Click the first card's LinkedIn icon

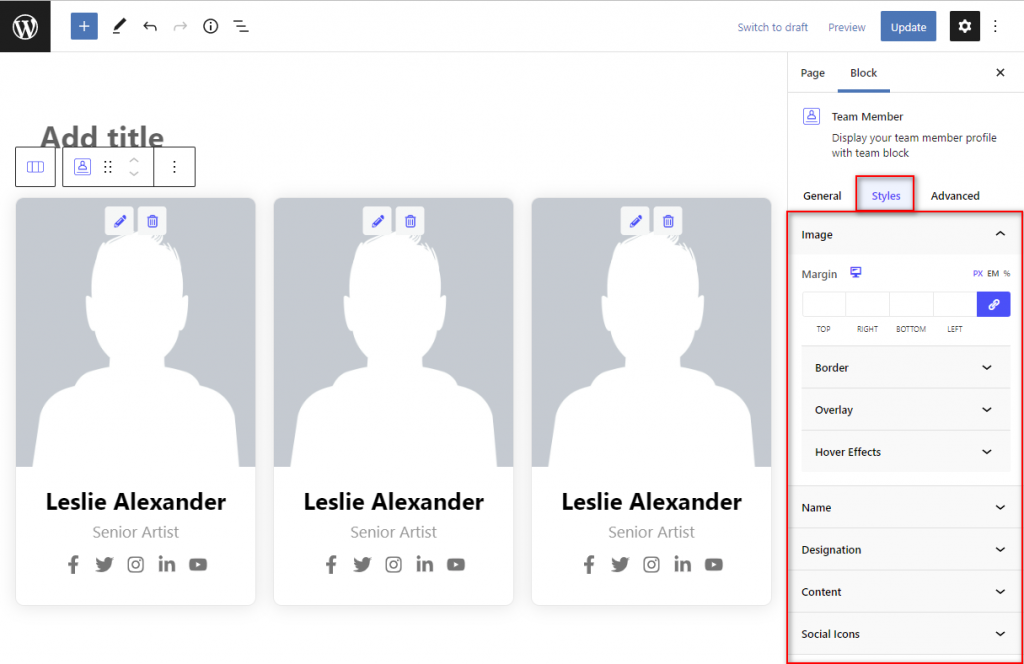point(167,564)
